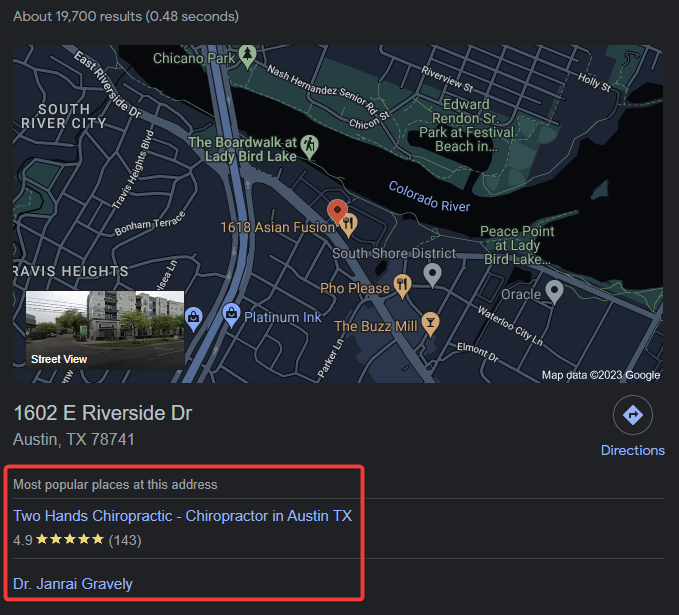Click South Shore District gray pin
The image size is (679, 615).
click(x=432, y=275)
